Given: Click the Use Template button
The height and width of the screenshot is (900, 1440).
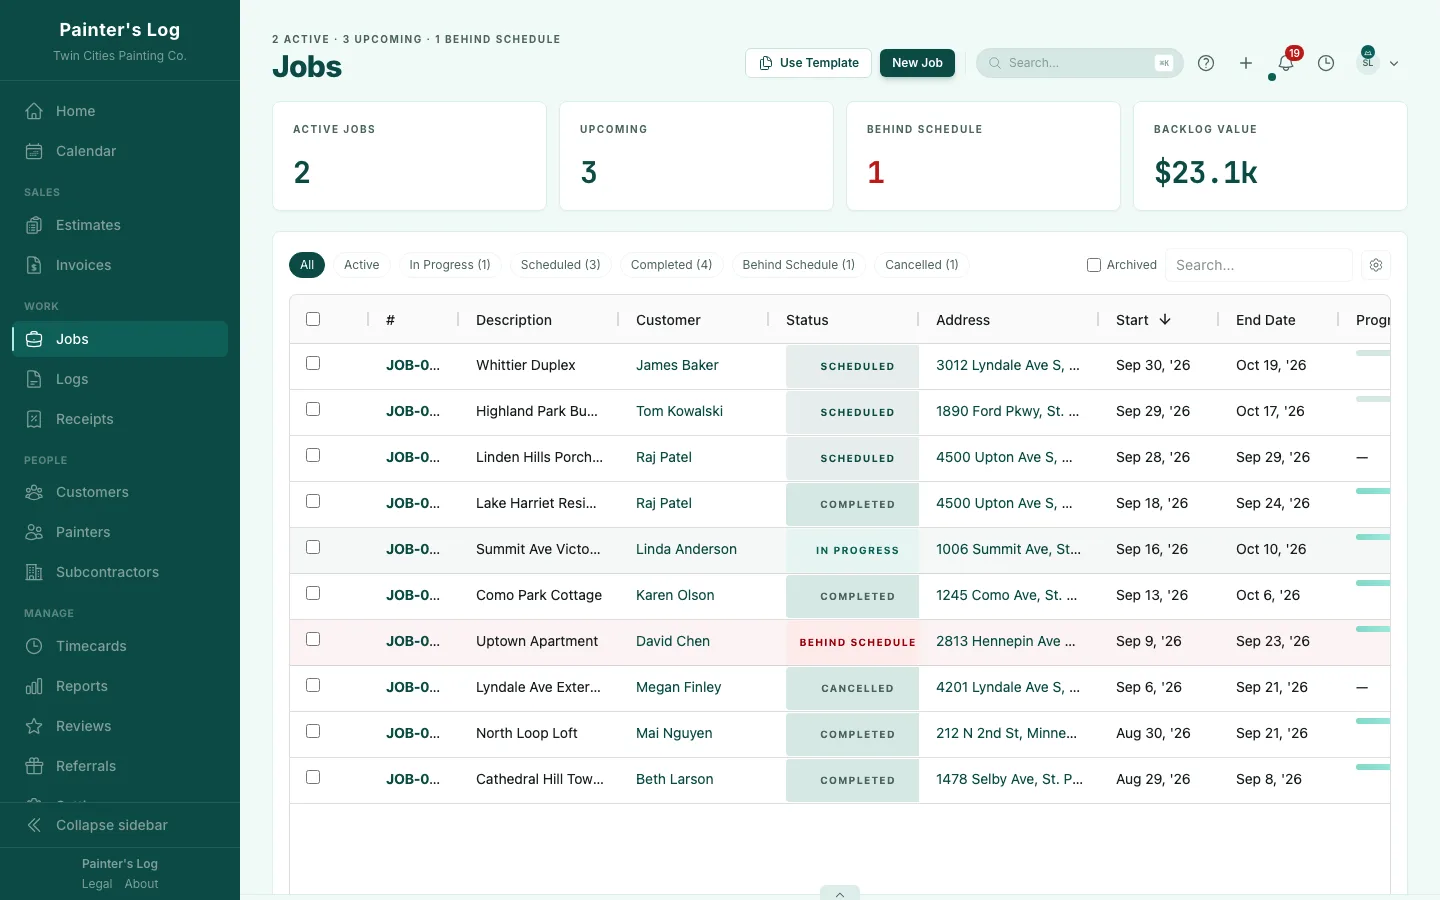Looking at the screenshot, I should [808, 63].
